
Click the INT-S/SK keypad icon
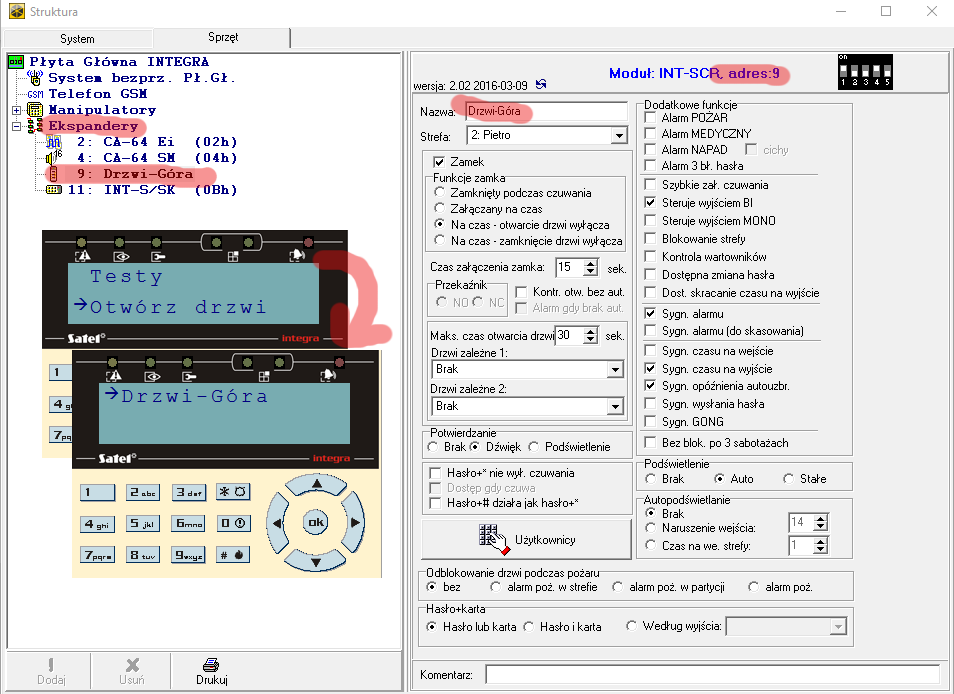point(54,190)
